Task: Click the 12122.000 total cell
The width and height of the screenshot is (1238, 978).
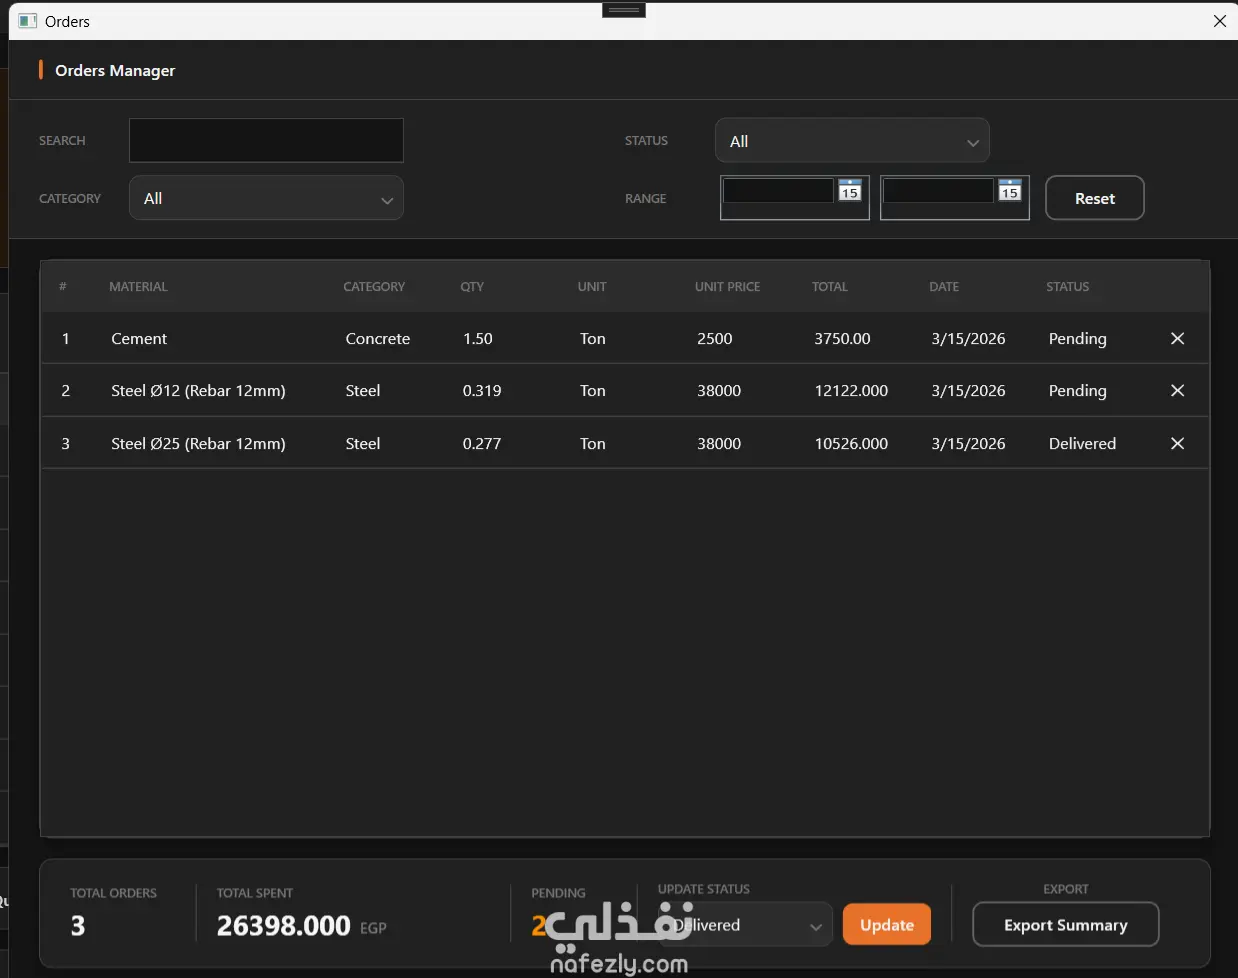Action: point(851,391)
